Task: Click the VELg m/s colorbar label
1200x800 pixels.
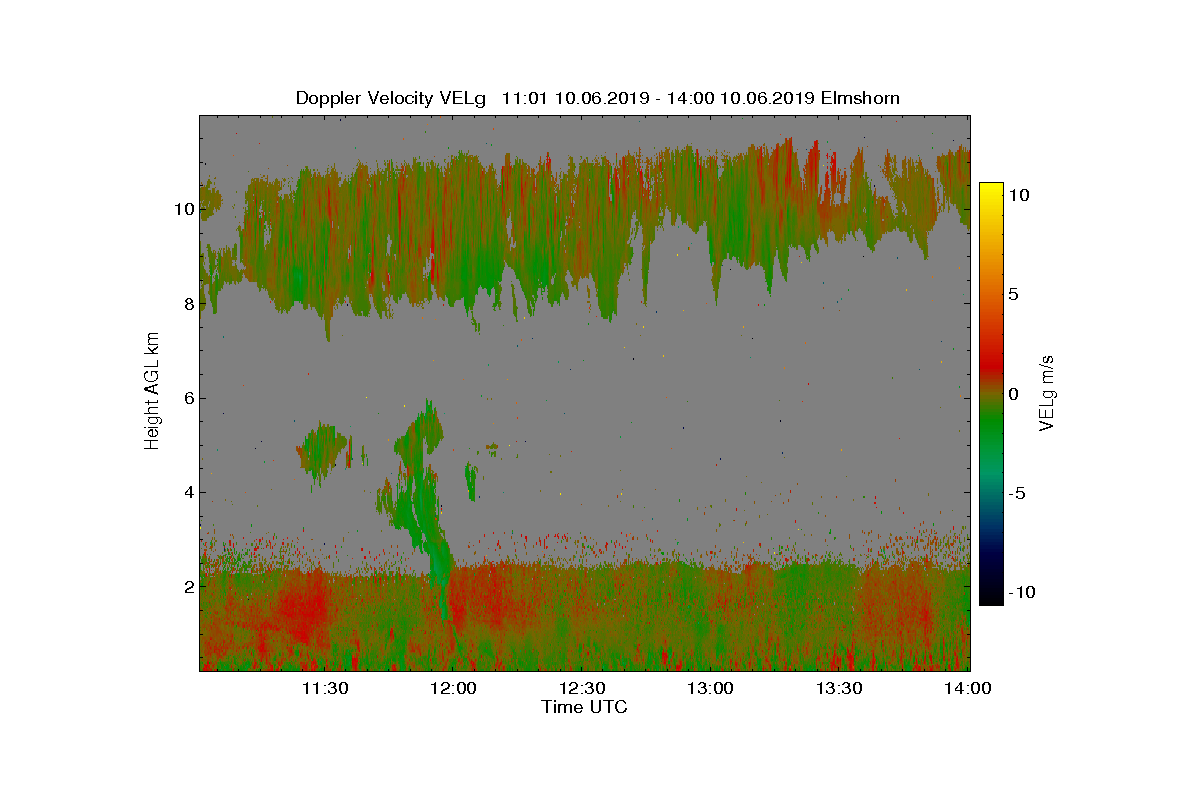Action: tap(1048, 392)
